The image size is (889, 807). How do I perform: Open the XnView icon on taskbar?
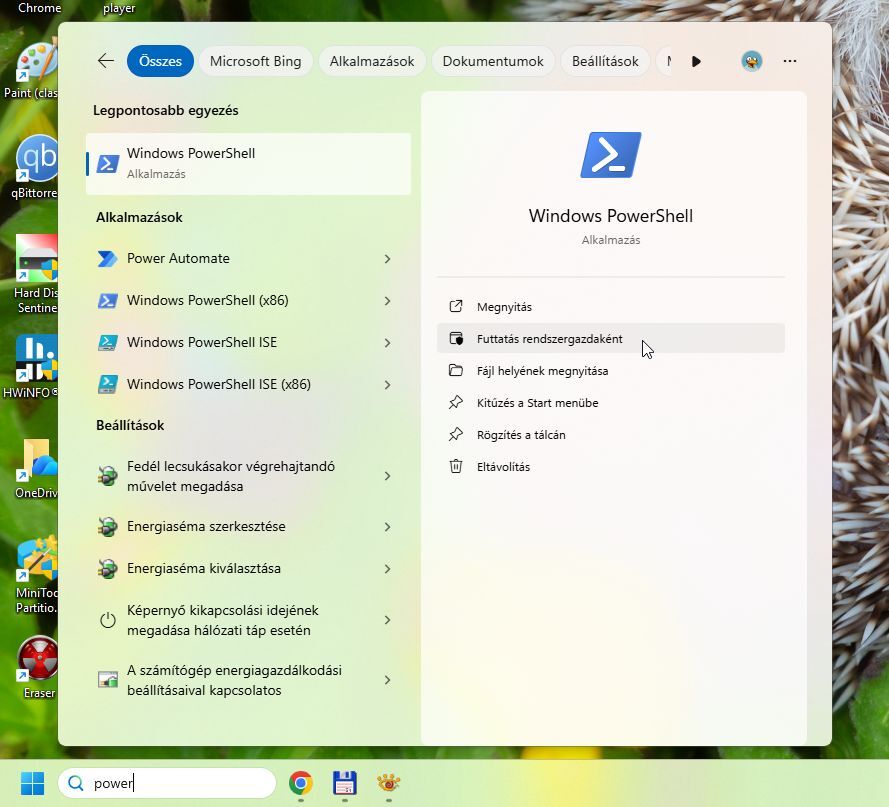coord(388,783)
